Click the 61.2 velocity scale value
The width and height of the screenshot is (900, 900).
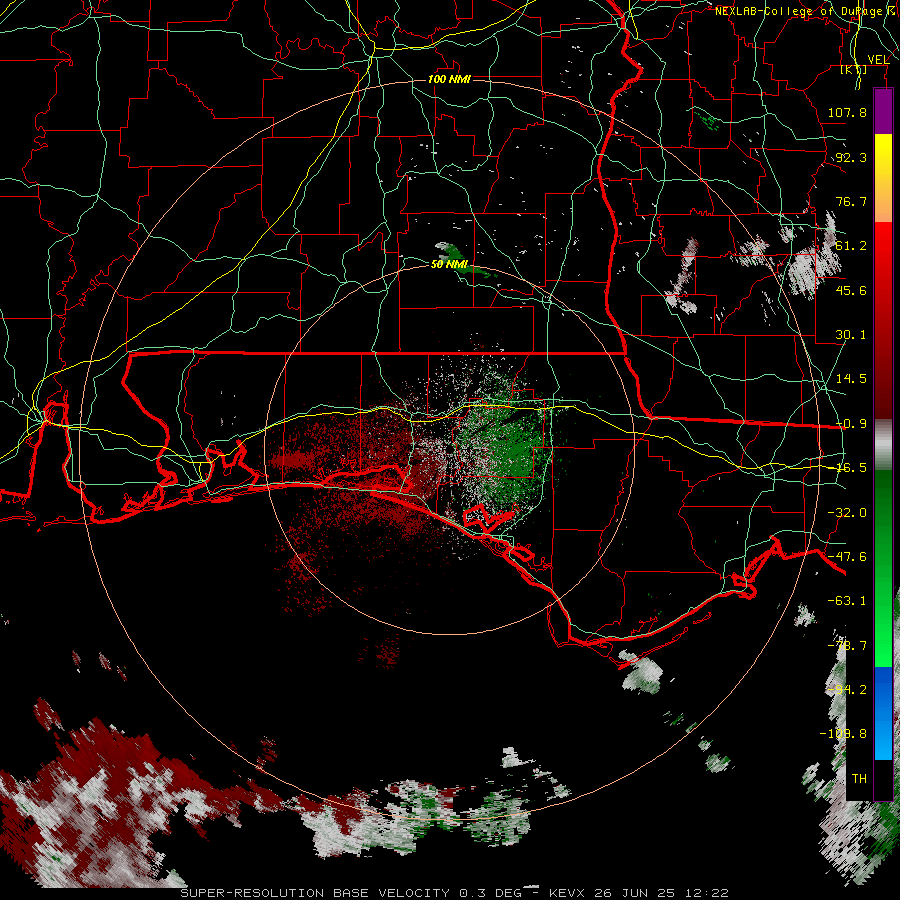851,246
